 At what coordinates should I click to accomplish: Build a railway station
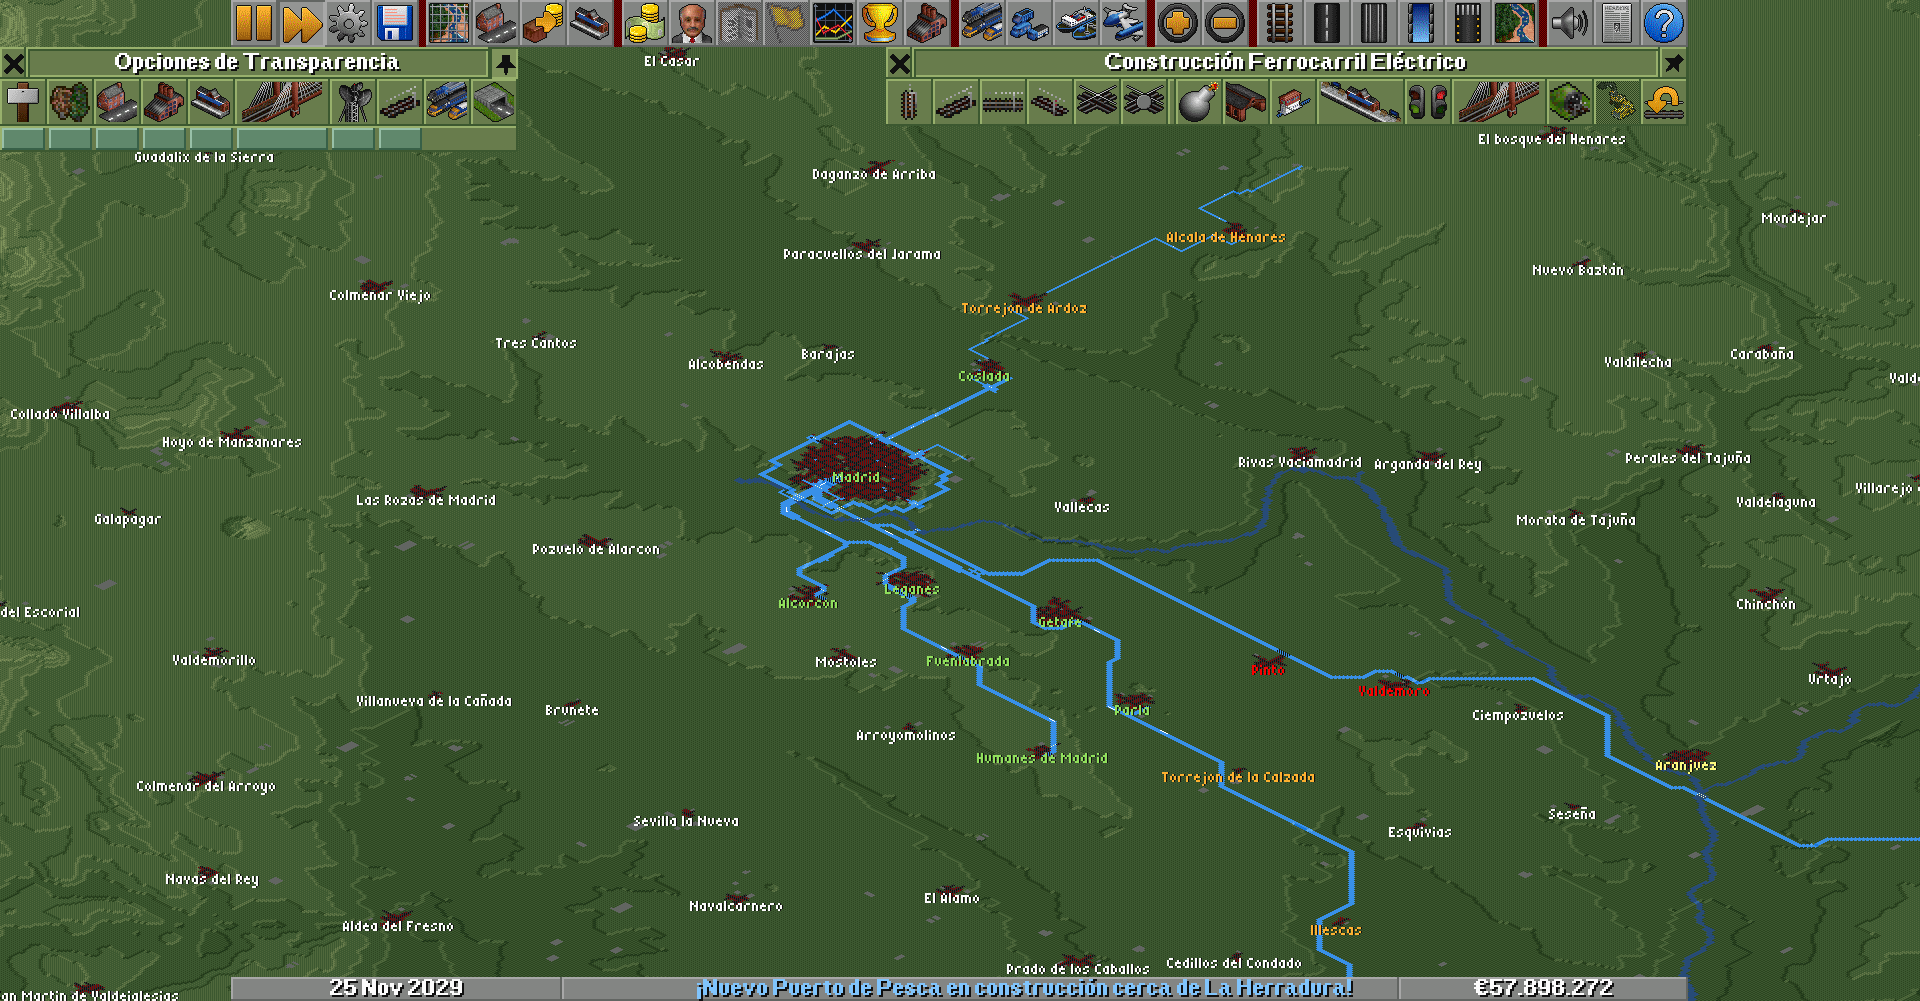coord(1360,102)
